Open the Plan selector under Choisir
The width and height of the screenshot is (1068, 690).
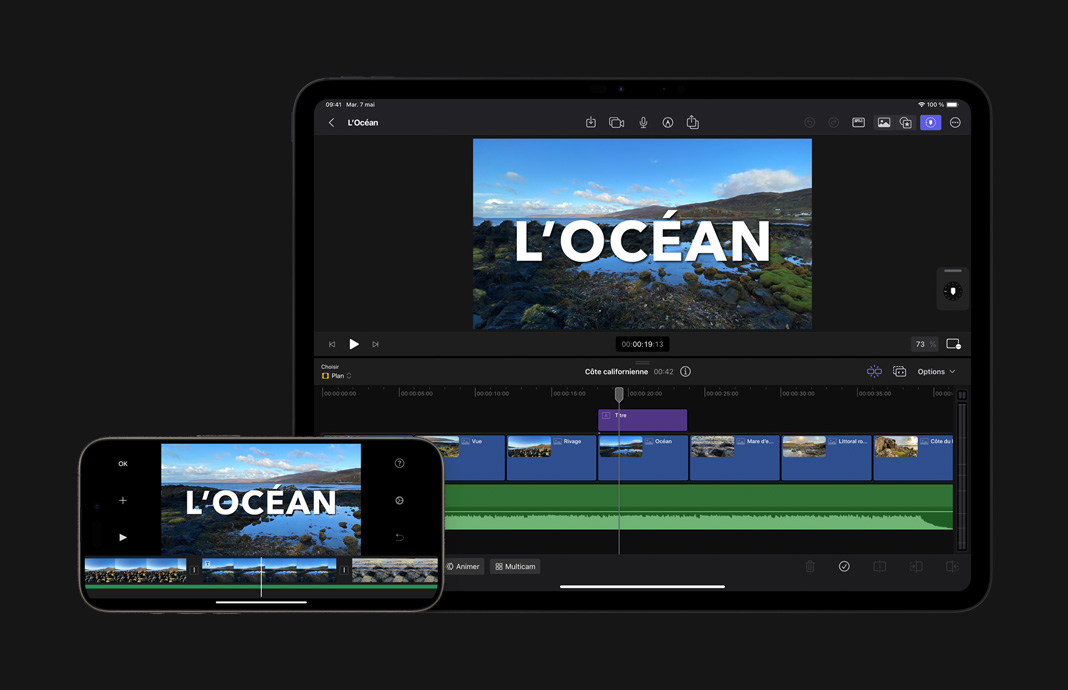coord(338,374)
